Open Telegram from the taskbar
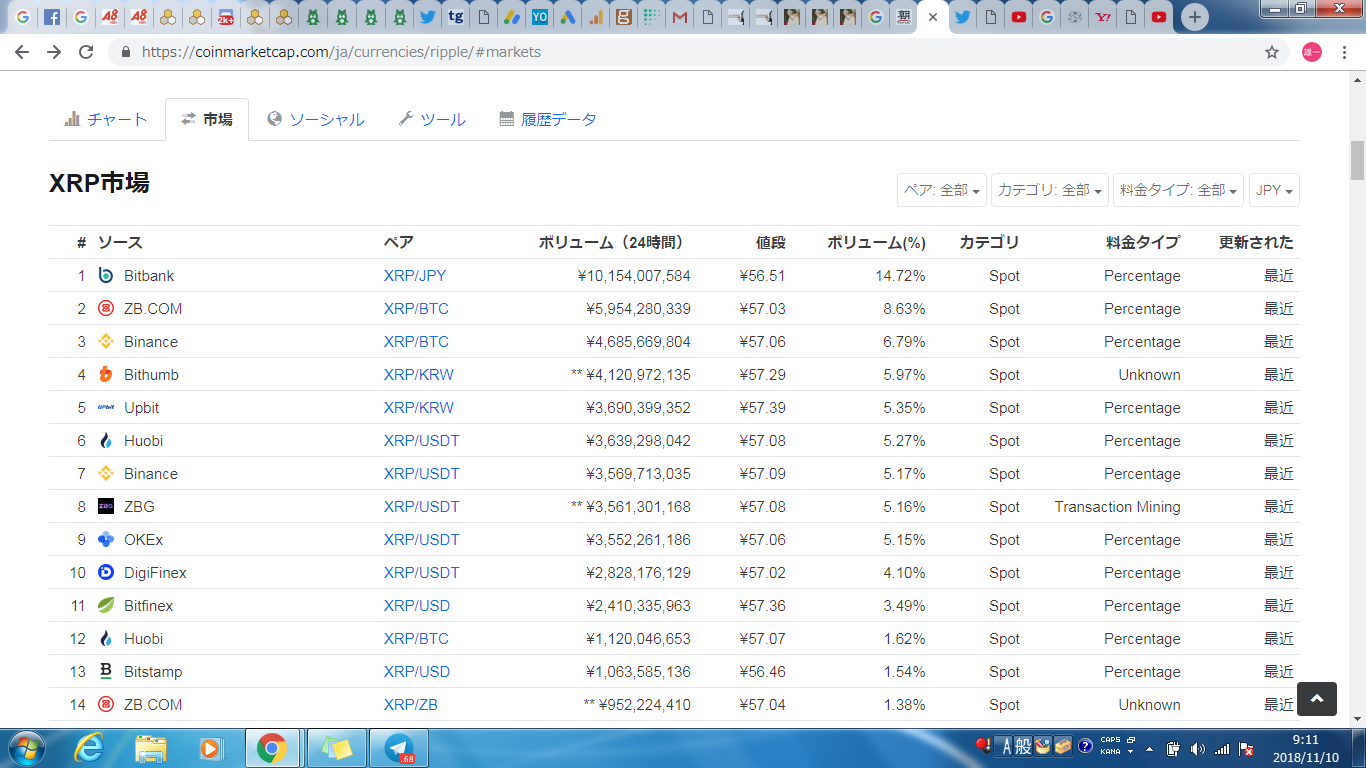The height and width of the screenshot is (768, 1366). point(400,748)
